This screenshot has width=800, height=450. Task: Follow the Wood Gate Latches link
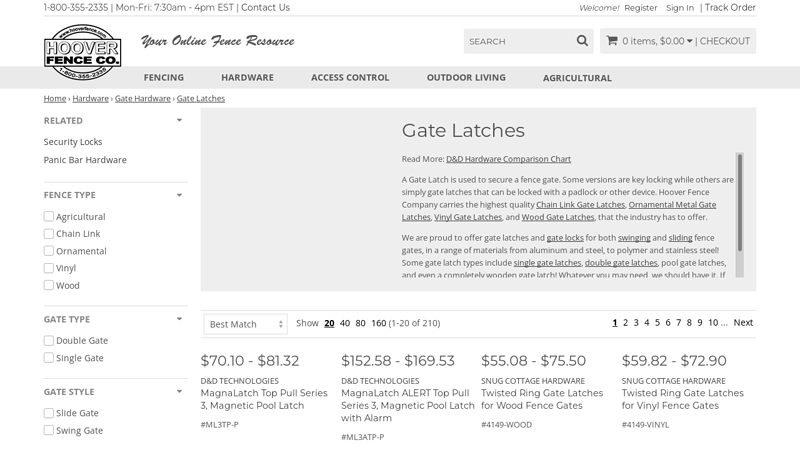click(558, 217)
